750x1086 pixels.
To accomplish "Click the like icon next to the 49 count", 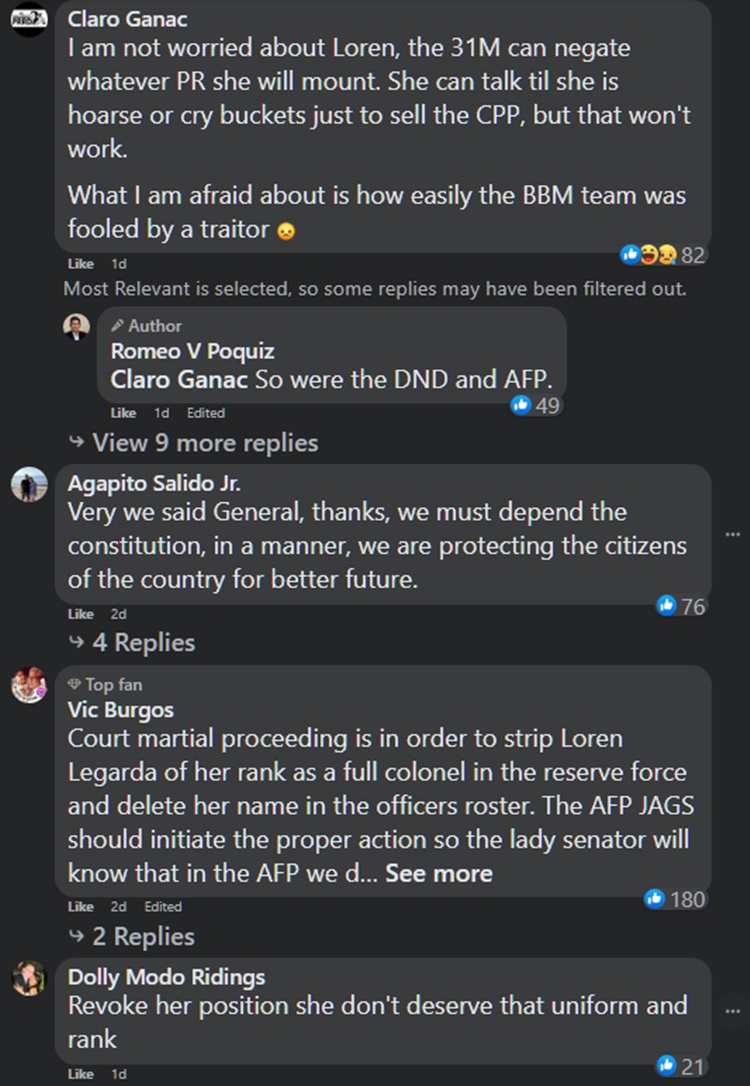I will point(520,403).
